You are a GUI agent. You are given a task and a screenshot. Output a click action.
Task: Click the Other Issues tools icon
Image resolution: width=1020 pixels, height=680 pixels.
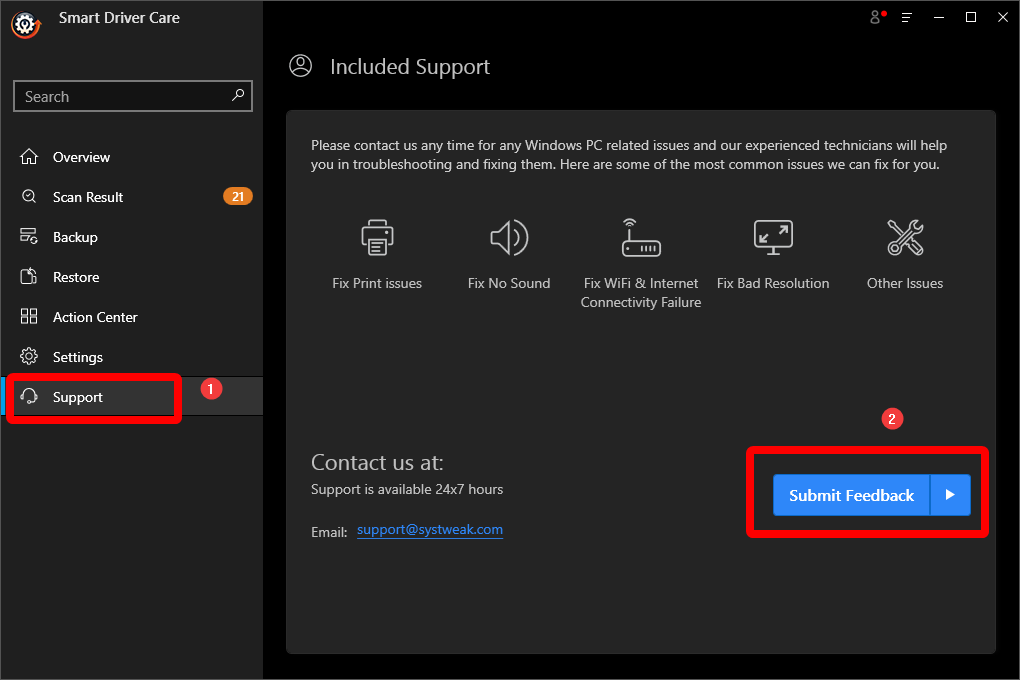click(x=905, y=237)
